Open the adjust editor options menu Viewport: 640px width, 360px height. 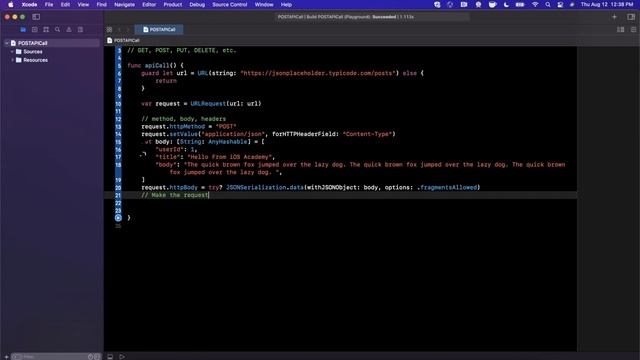pos(633,29)
